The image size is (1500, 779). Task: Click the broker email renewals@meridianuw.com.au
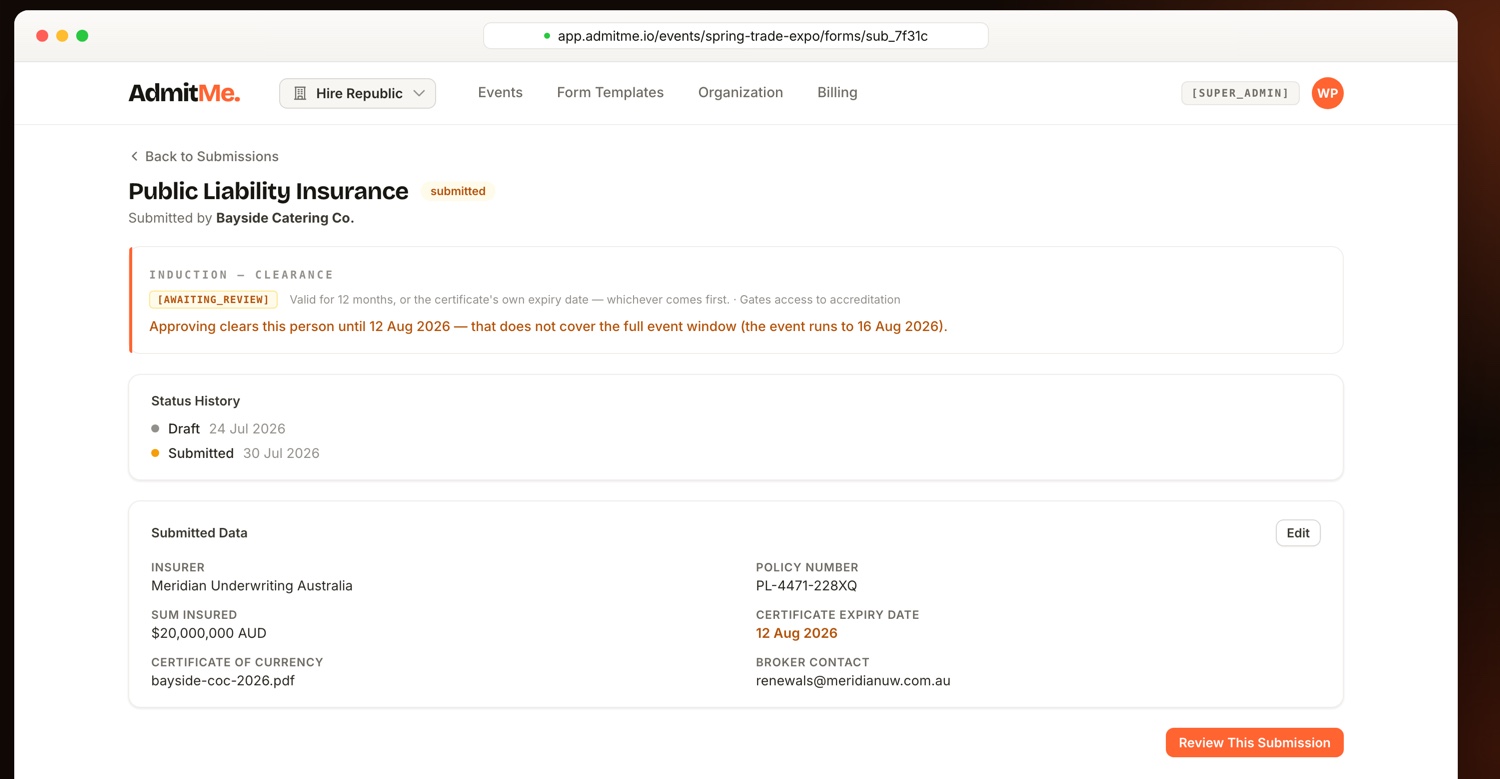pyautogui.click(x=853, y=681)
